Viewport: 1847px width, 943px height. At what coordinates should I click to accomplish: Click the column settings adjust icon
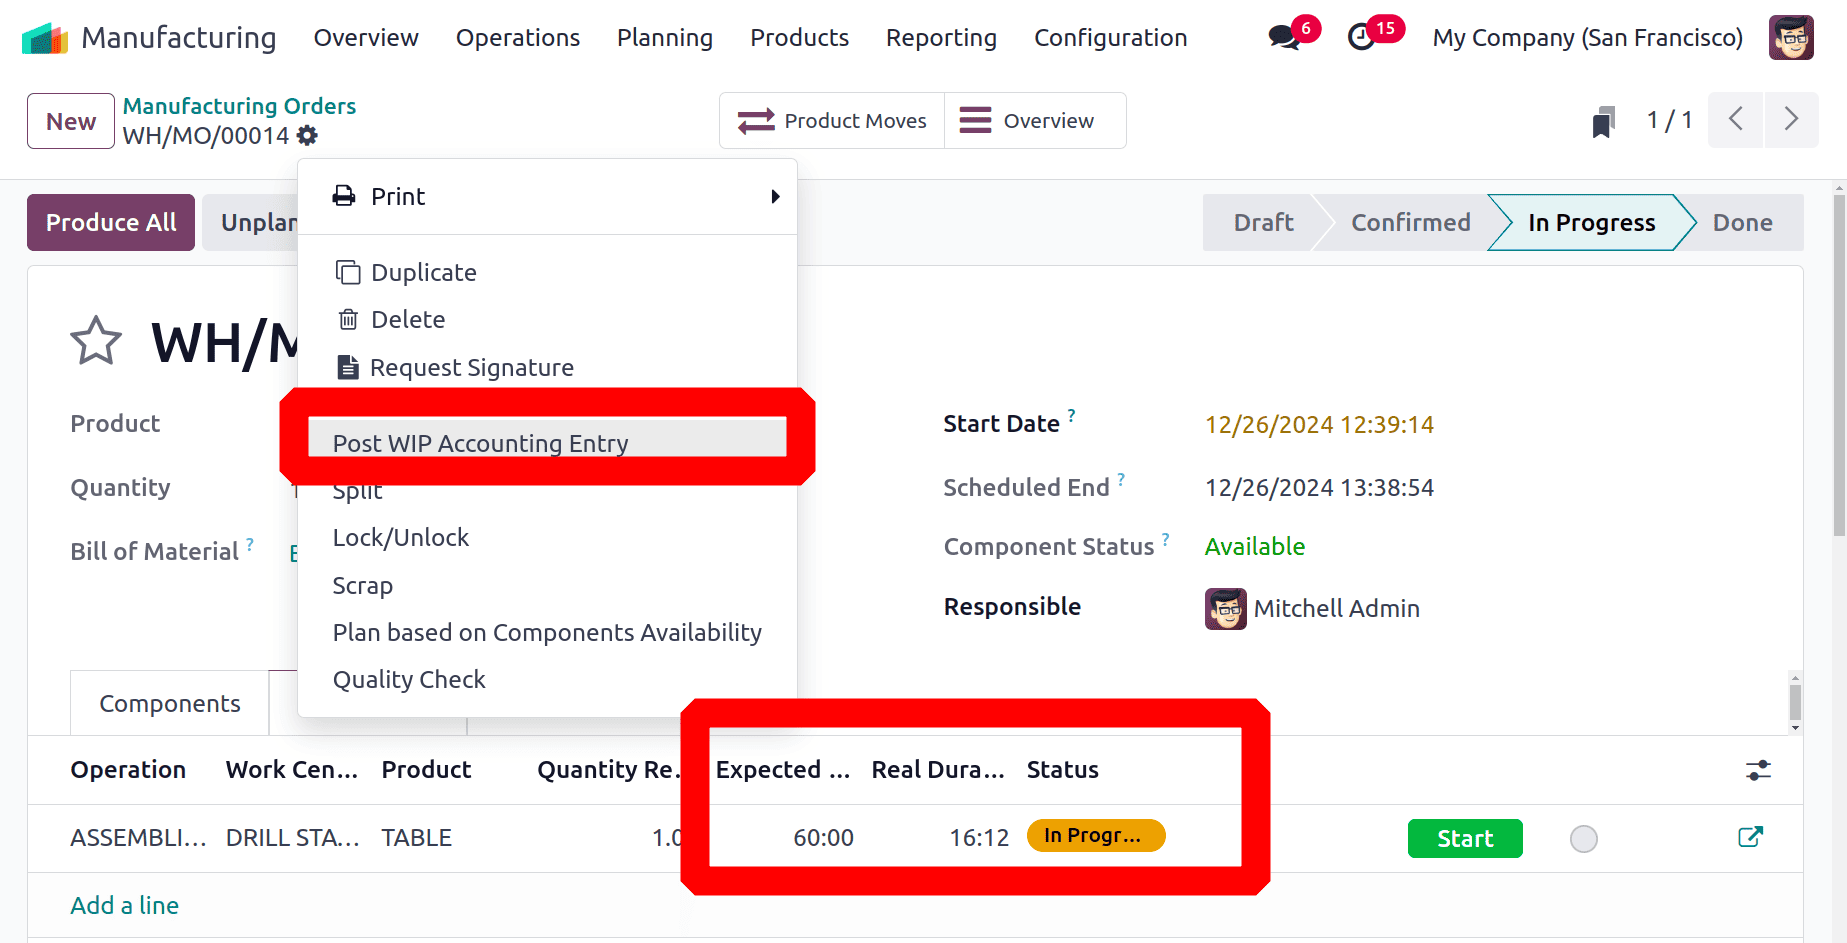1758,770
